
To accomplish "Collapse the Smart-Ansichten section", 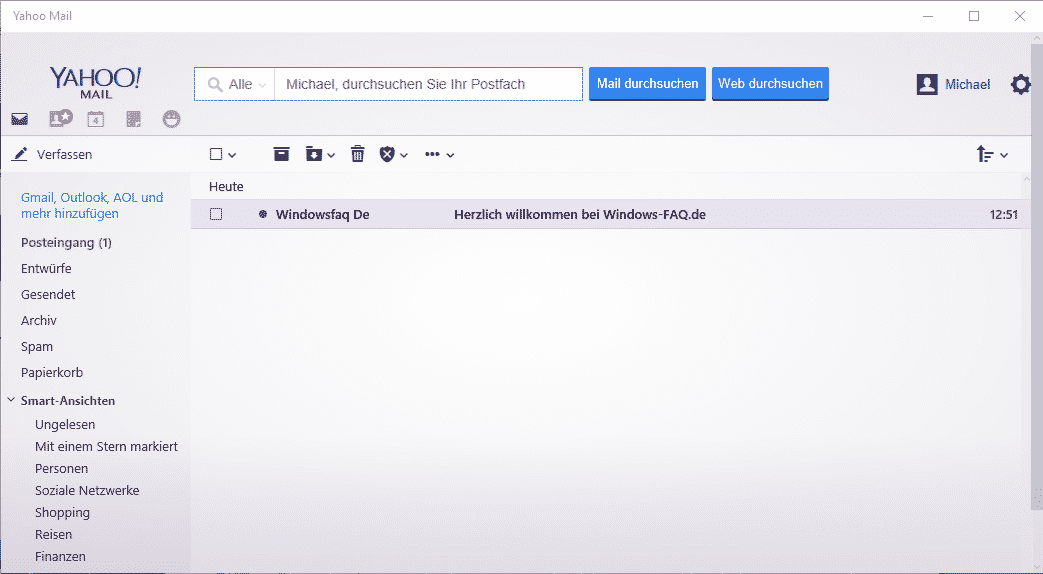I will (x=11, y=400).
